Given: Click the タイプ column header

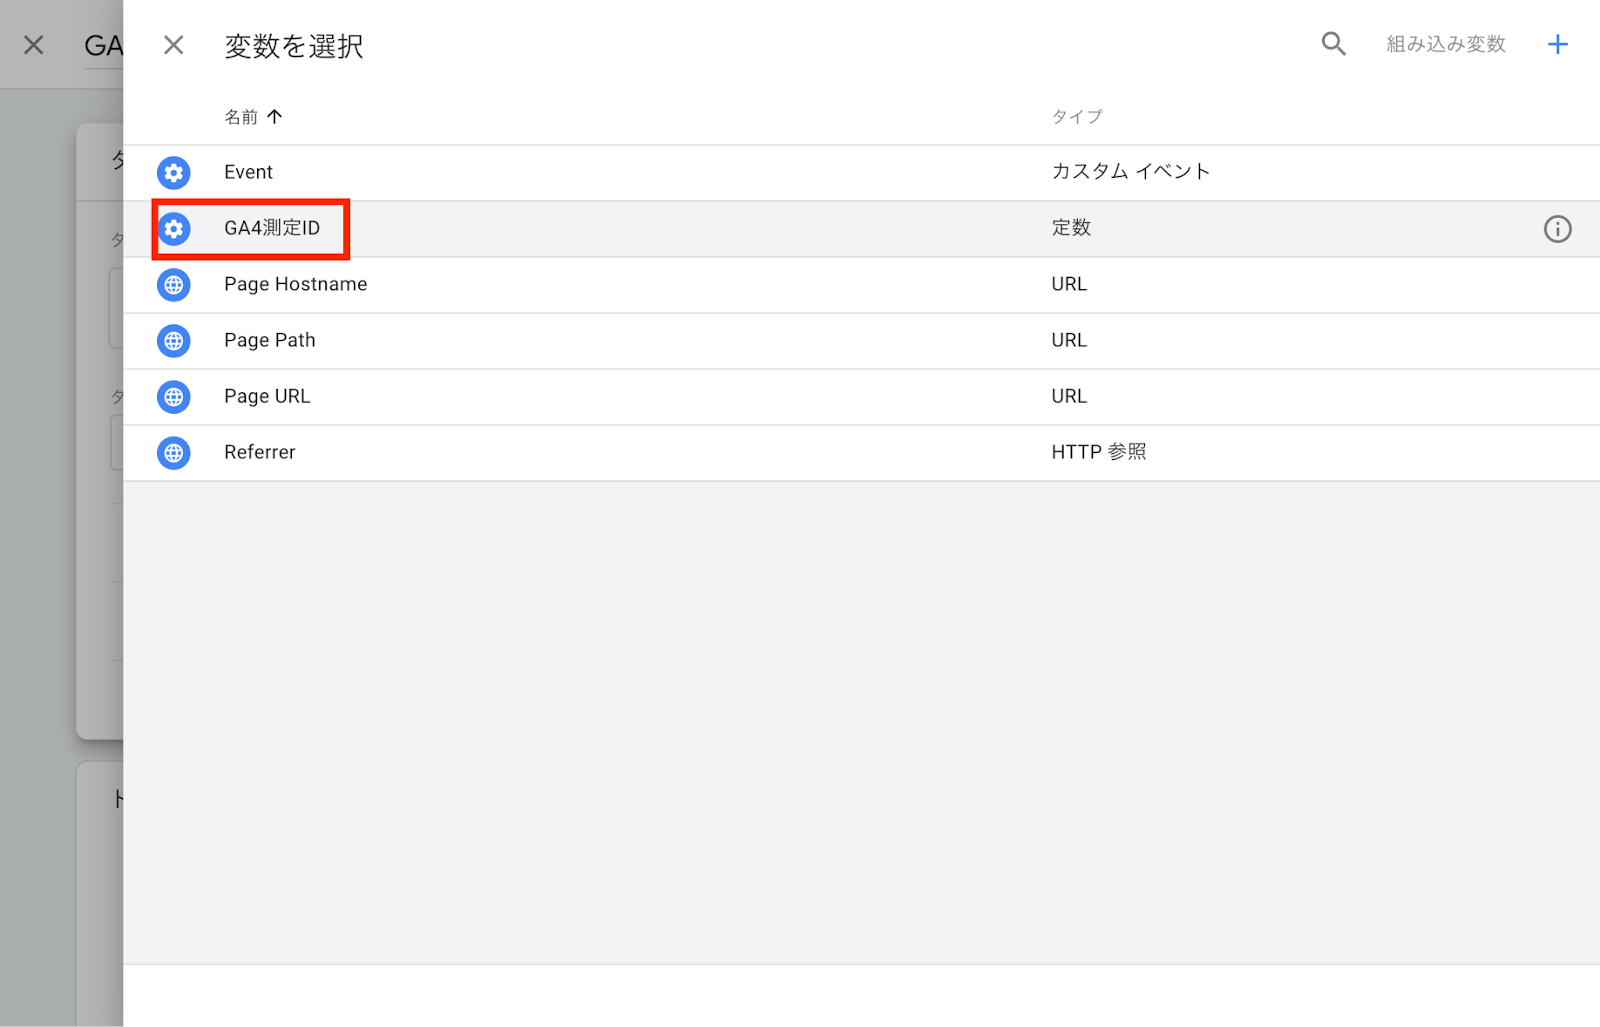Looking at the screenshot, I should pyautogui.click(x=1077, y=117).
